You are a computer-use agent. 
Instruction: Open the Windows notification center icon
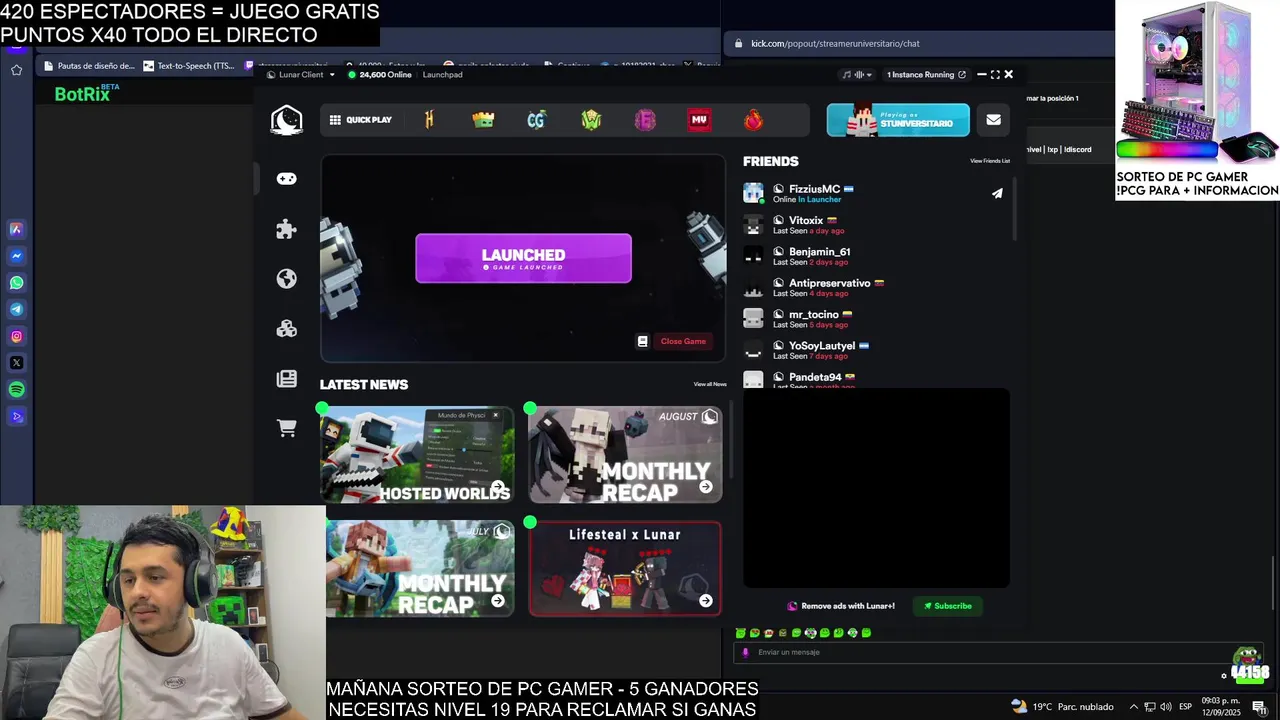pyautogui.click(x=1259, y=707)
